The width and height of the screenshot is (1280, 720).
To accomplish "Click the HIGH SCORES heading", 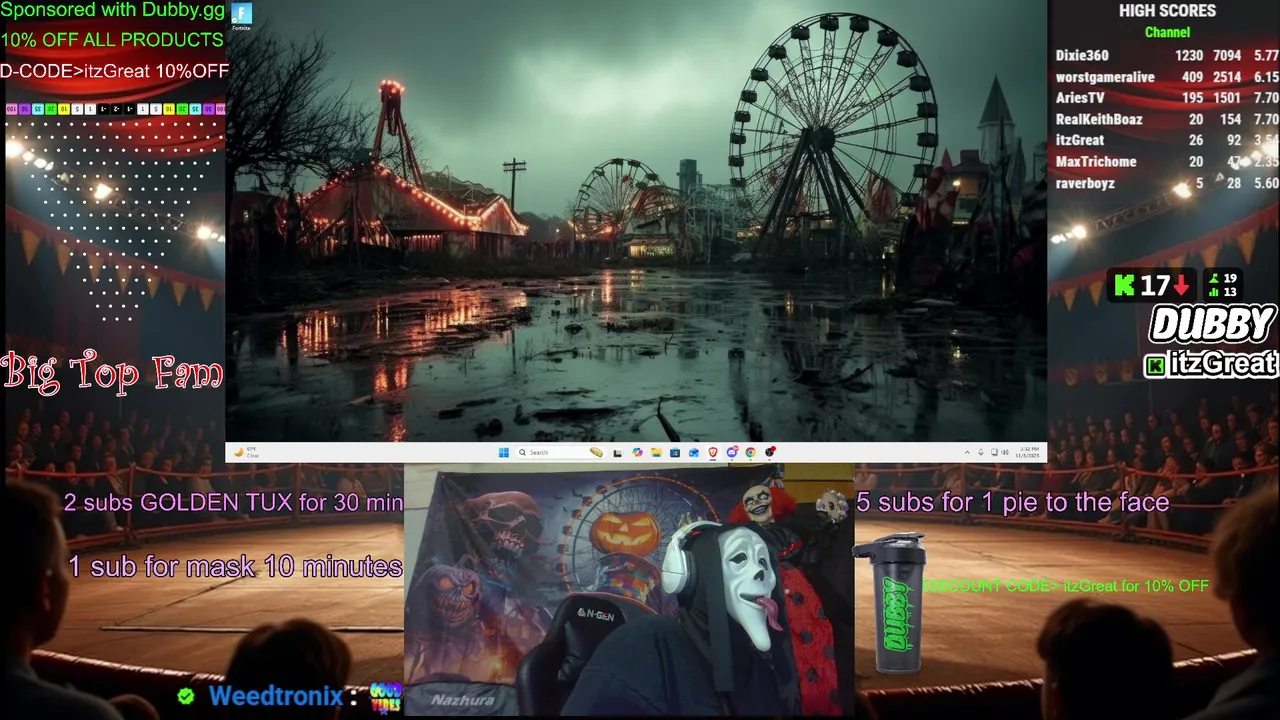I will point(1167,11).
